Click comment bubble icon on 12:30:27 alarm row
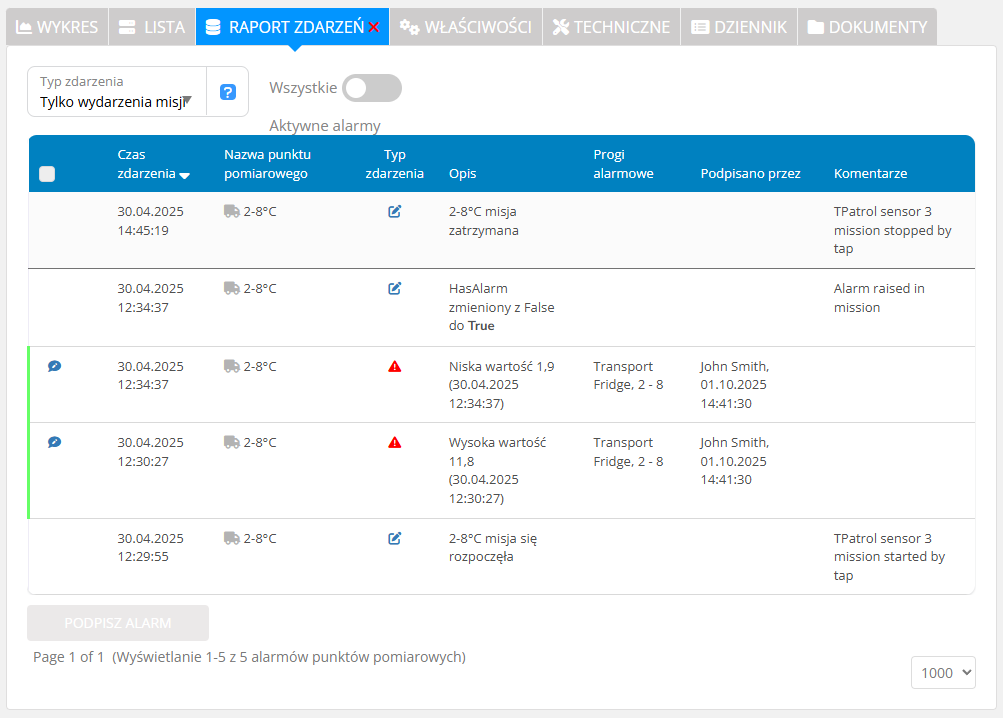The height and width of the screenshot is (718, 1003). 55,442
